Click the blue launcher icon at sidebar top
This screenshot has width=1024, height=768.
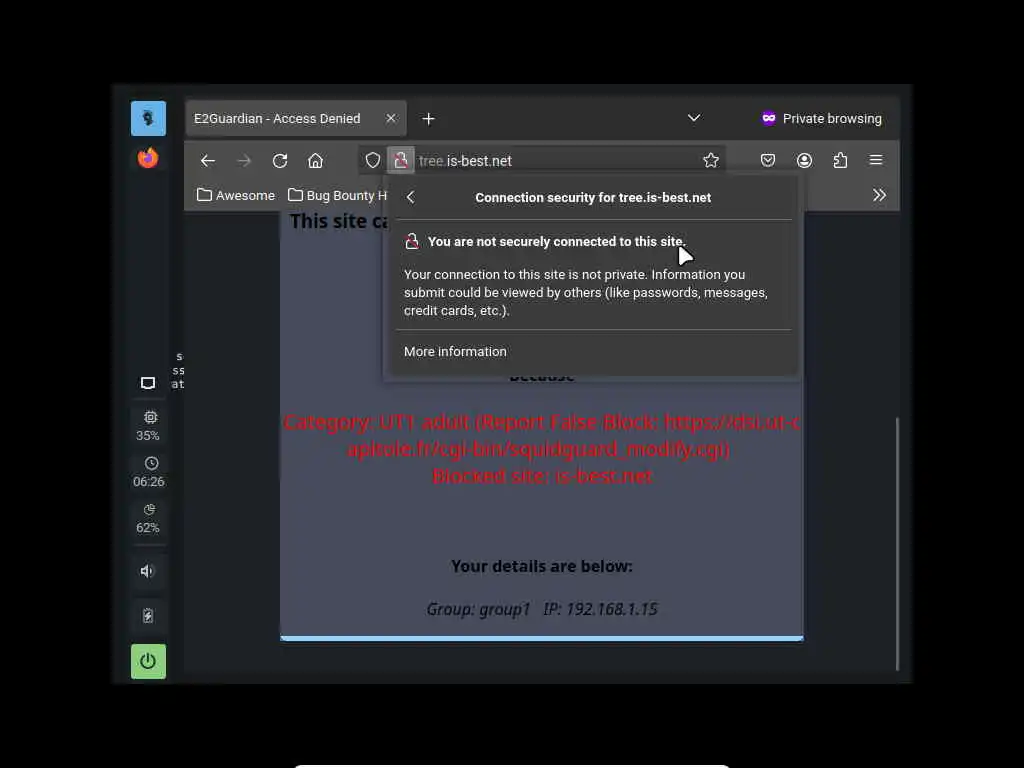pos(148,118)
